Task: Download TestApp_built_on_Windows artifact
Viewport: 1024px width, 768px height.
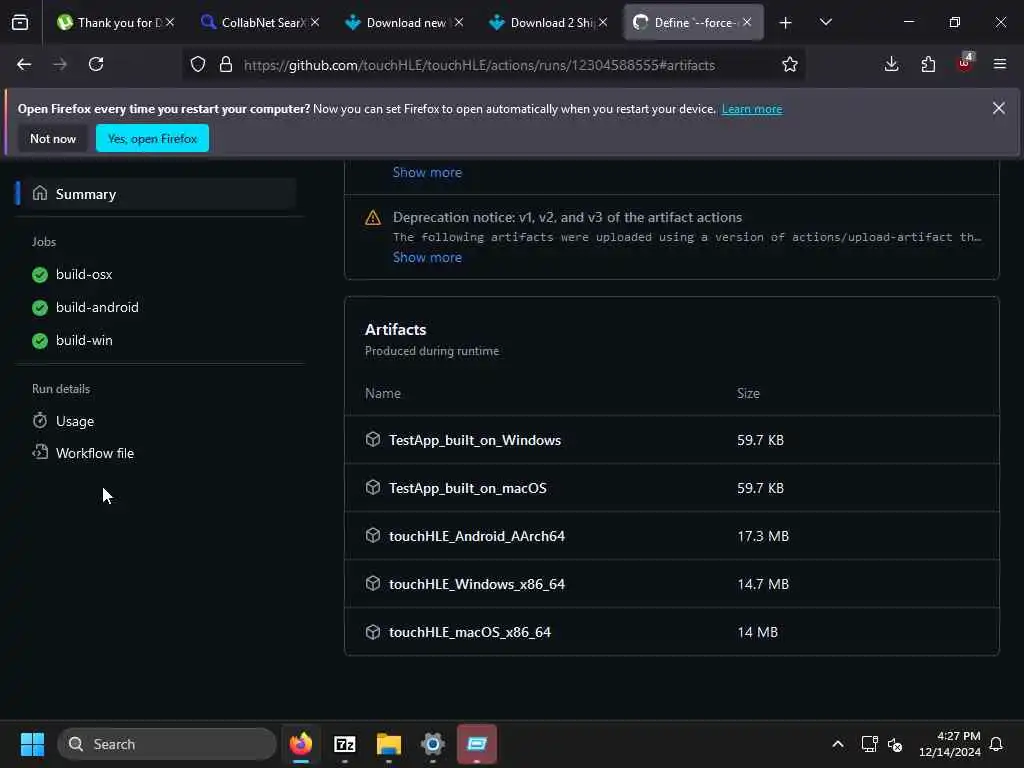Action: tap(475, 440)
